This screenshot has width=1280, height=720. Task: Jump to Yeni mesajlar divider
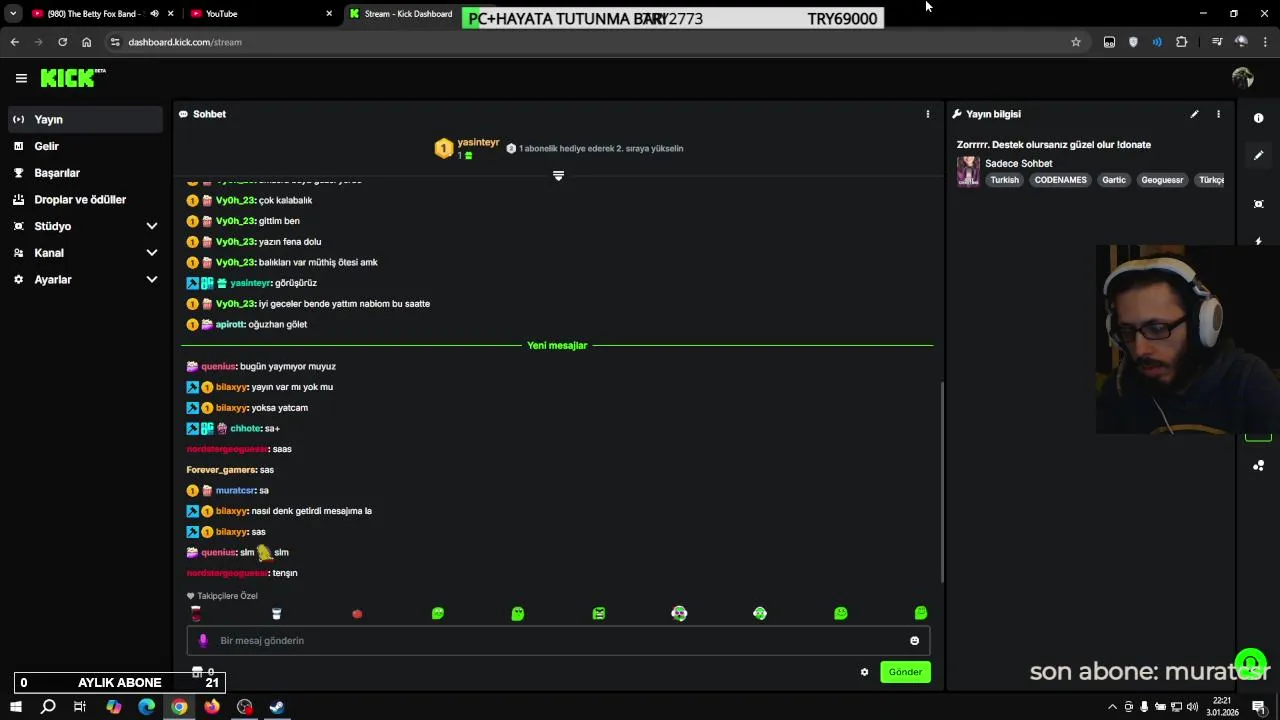tap(557, 345)
